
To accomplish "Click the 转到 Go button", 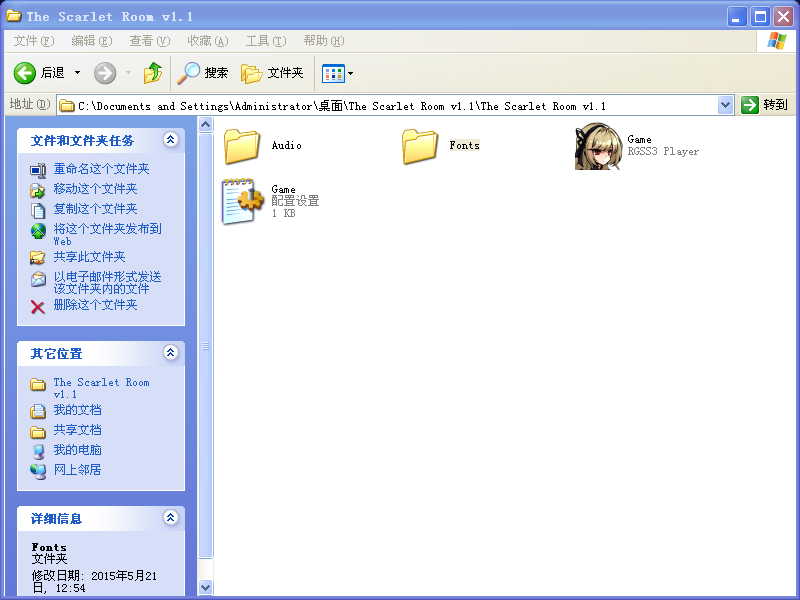I will 765,105.
